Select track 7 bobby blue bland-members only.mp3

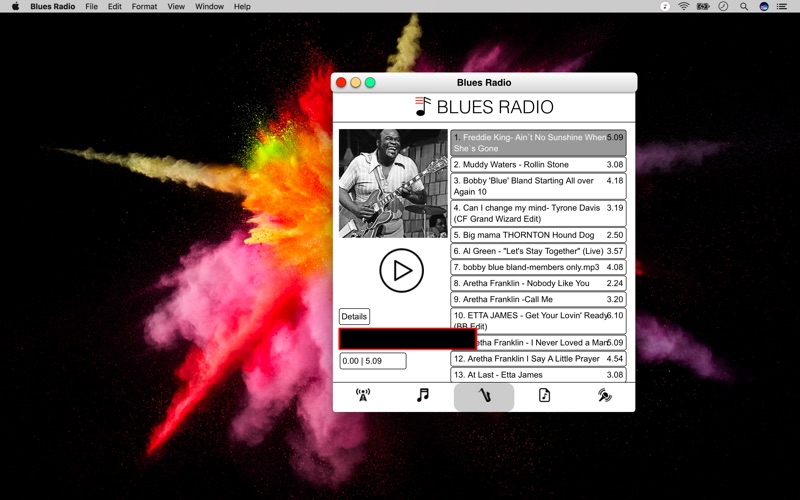coord(538,267)
